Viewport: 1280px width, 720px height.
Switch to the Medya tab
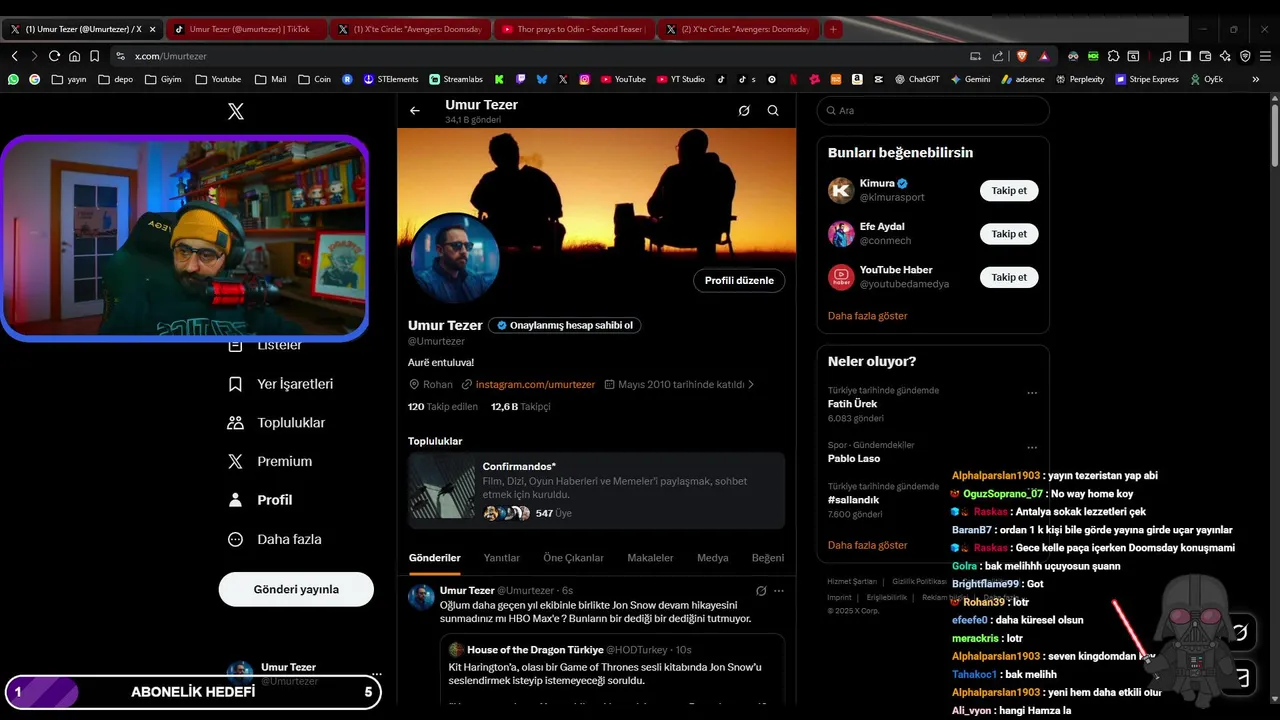click(x=713, y=558)
